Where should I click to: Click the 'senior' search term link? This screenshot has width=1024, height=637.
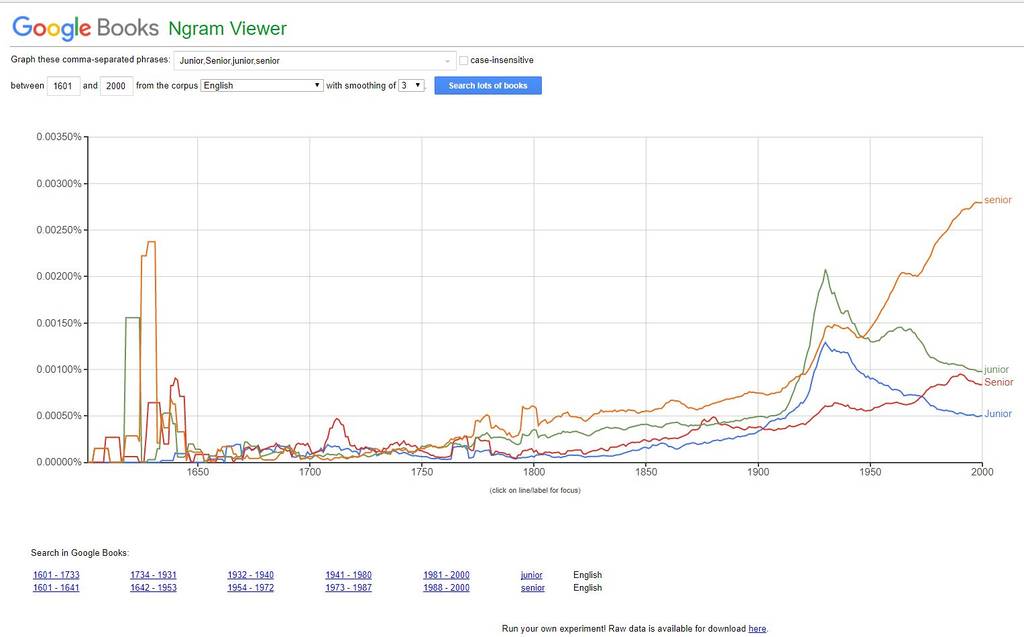tap(533, 588)
